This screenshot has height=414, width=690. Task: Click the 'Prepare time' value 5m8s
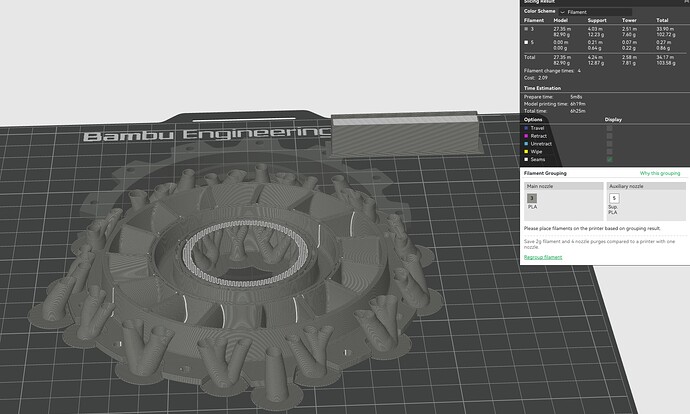tap(576, 97)
